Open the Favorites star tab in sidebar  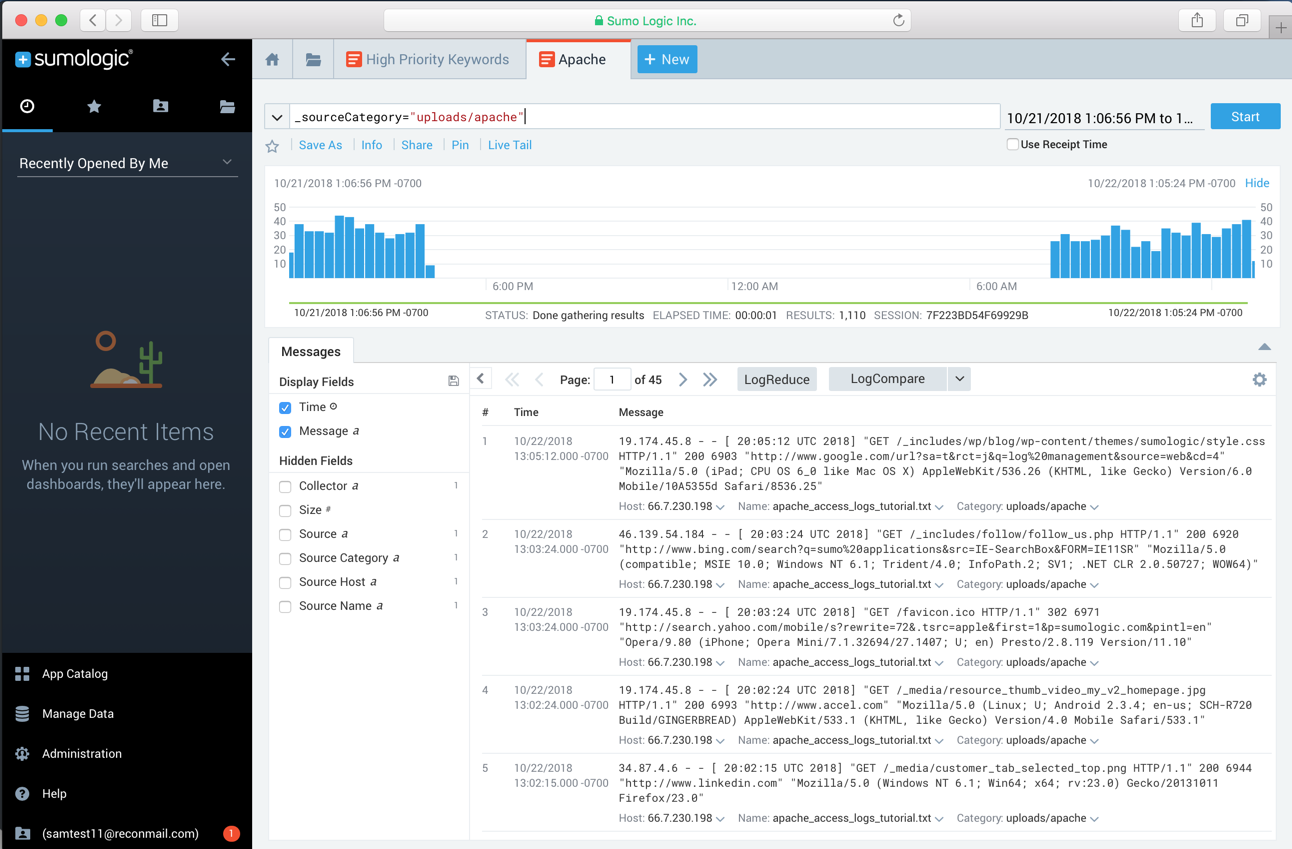tap(94, 106)
